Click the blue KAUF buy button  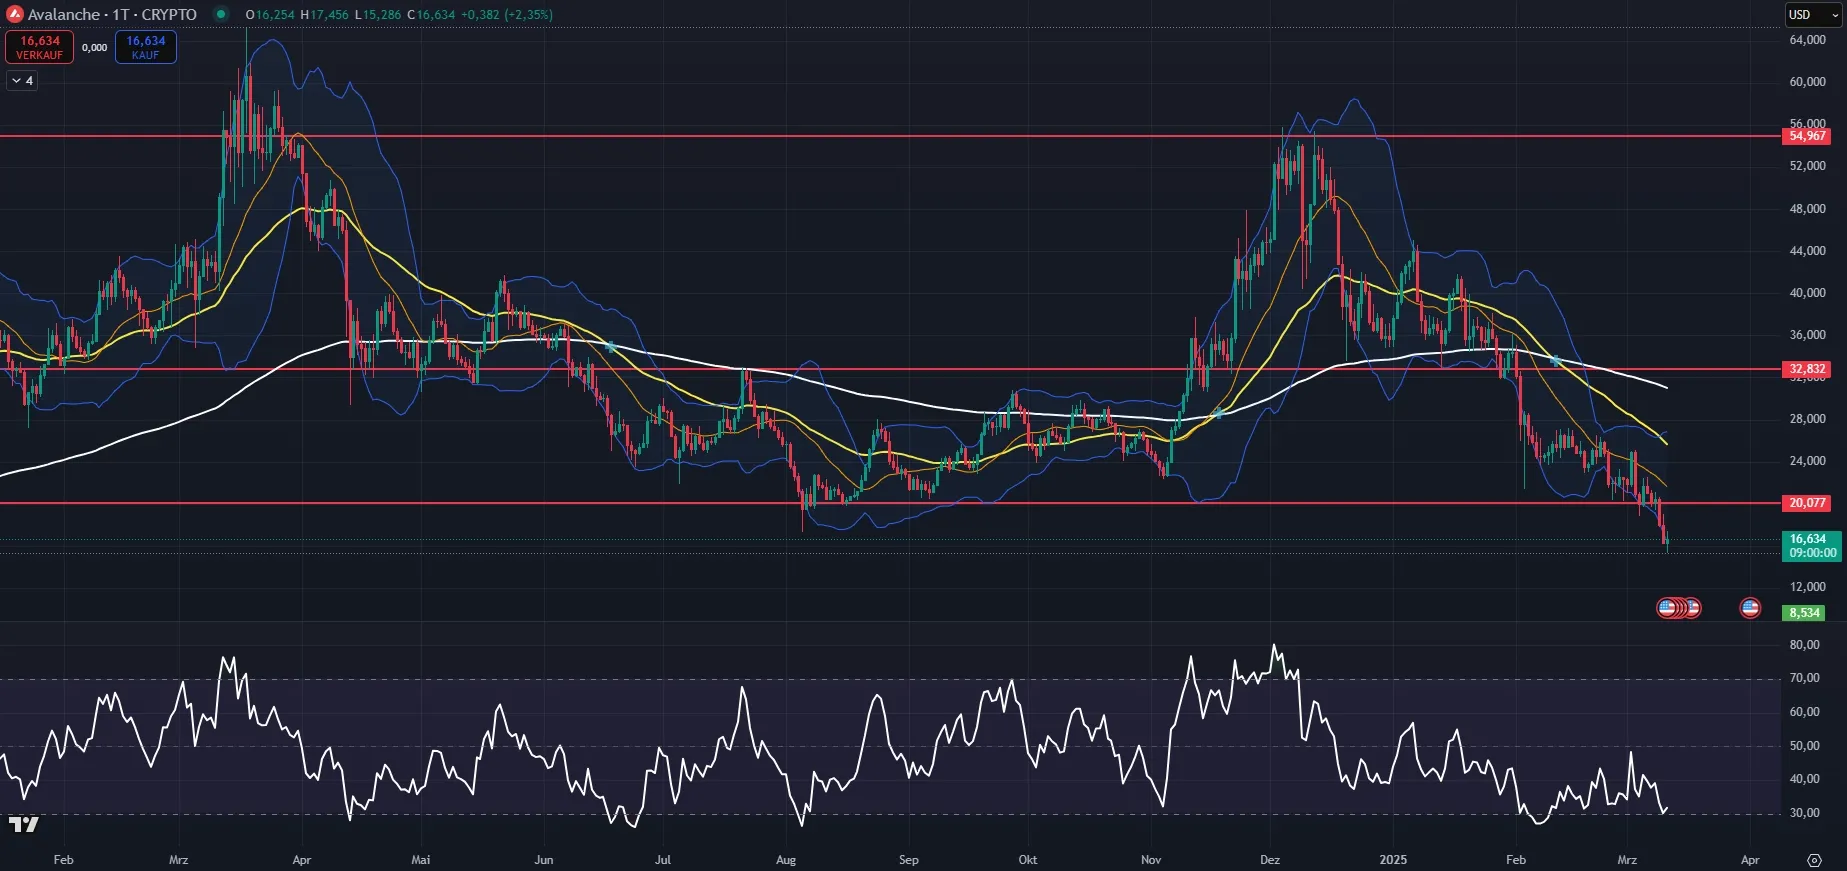(146, 47)
